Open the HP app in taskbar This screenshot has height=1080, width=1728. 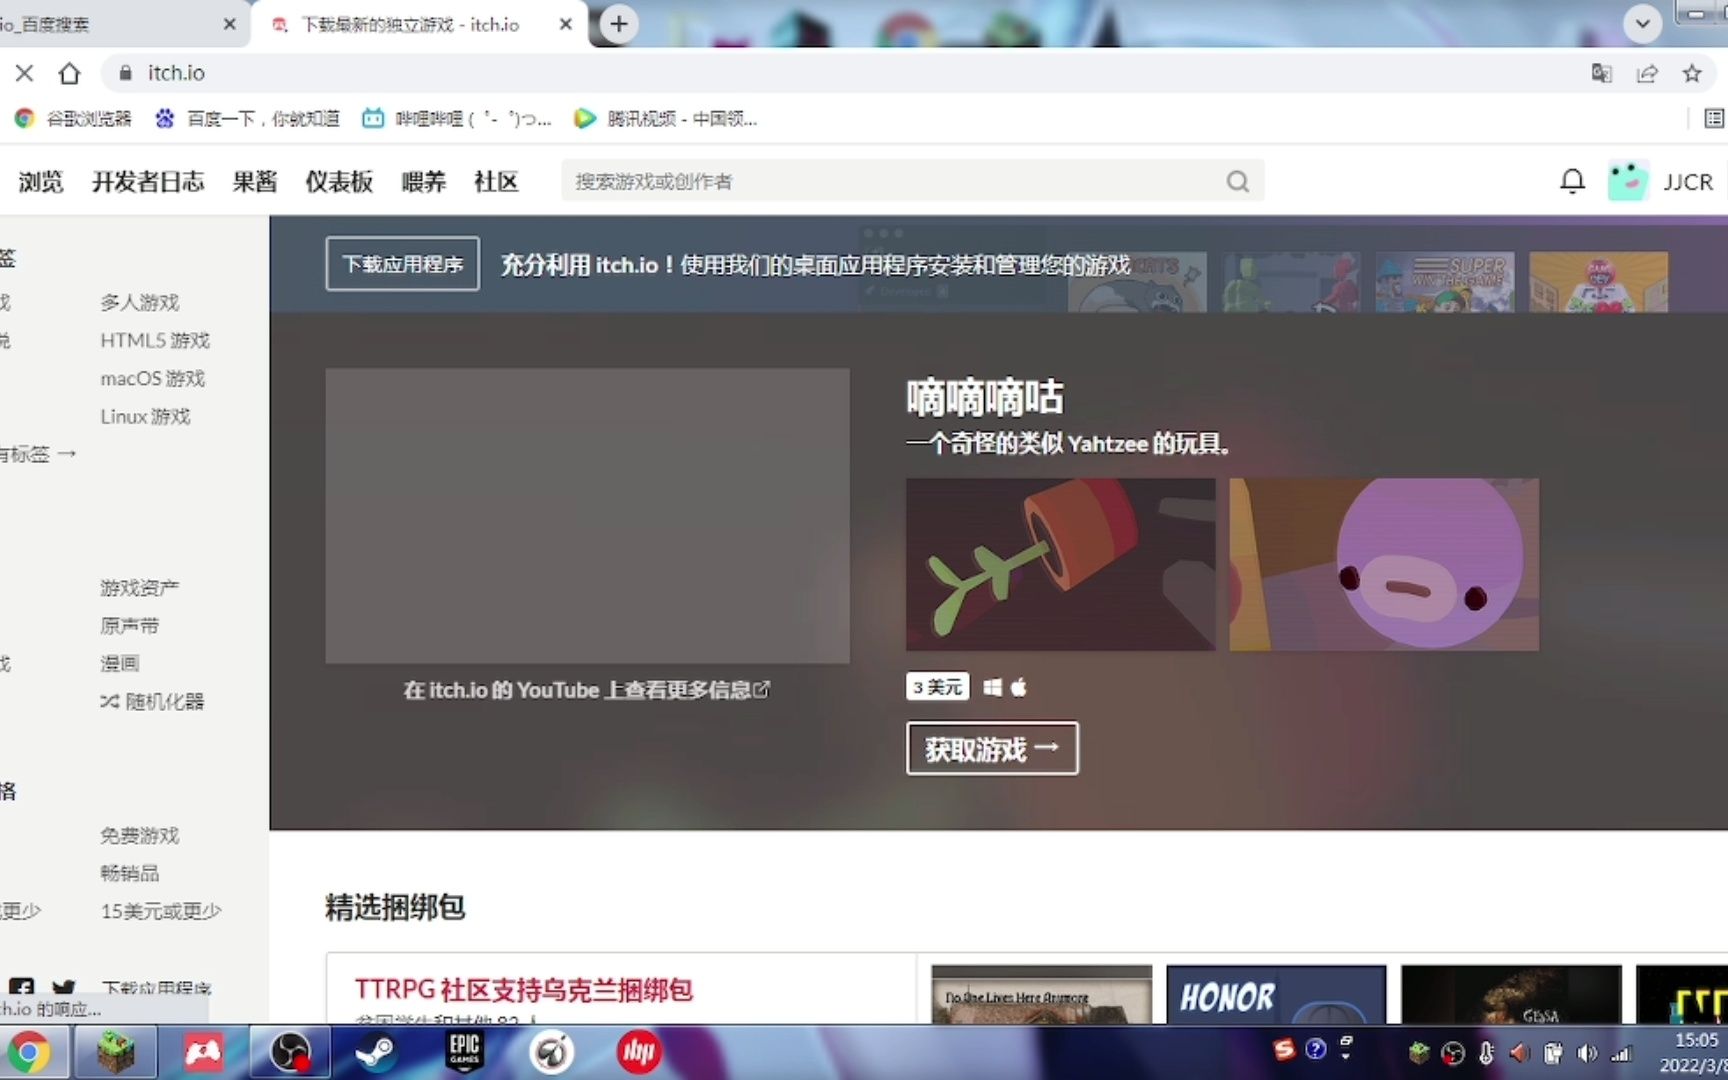point(638,1053)
